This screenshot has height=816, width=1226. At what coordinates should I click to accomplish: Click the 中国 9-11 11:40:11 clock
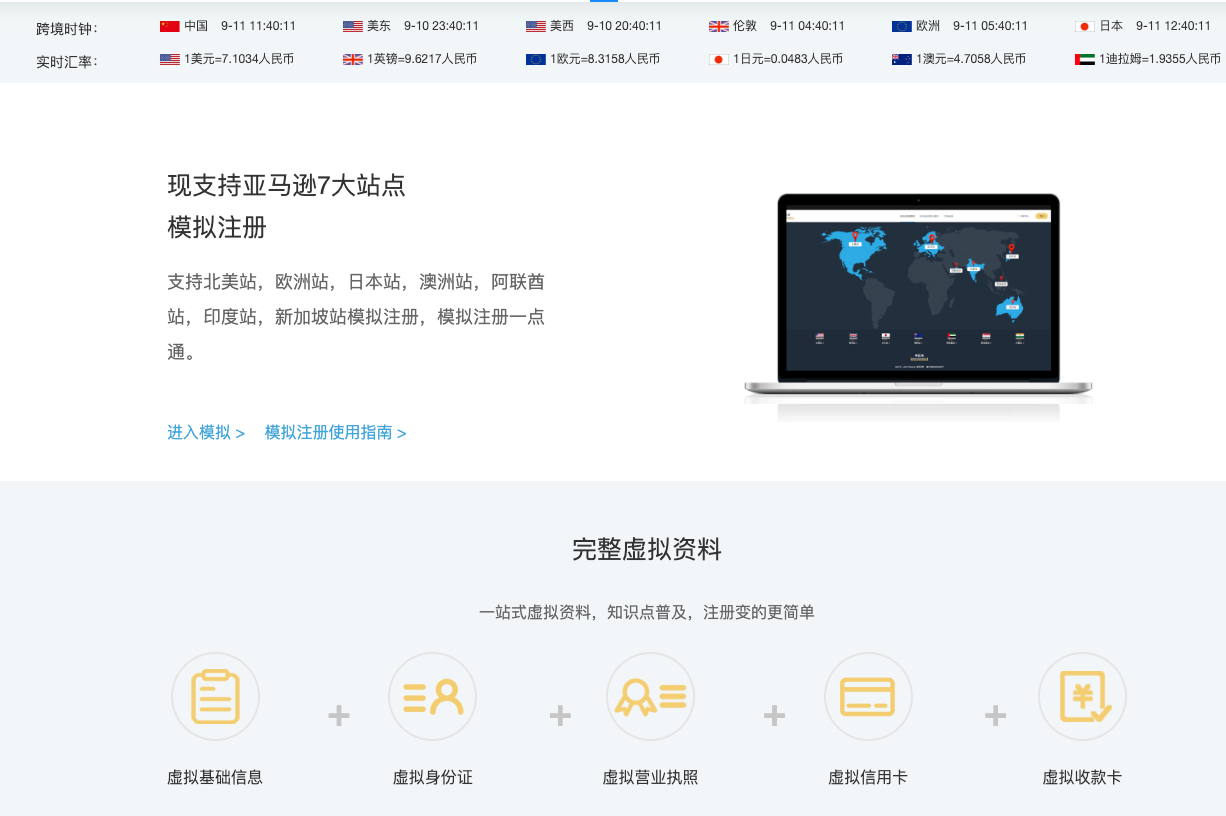(240, 26)
